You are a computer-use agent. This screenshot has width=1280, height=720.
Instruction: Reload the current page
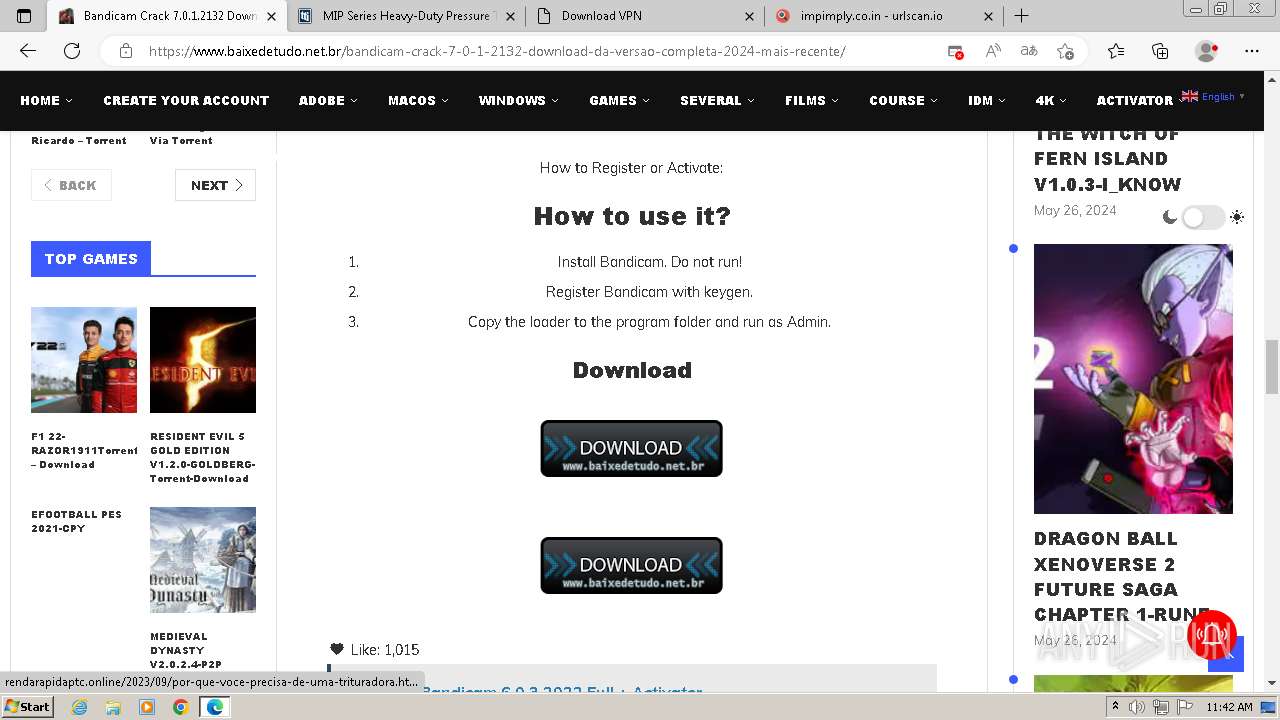(x=72, y=51)
